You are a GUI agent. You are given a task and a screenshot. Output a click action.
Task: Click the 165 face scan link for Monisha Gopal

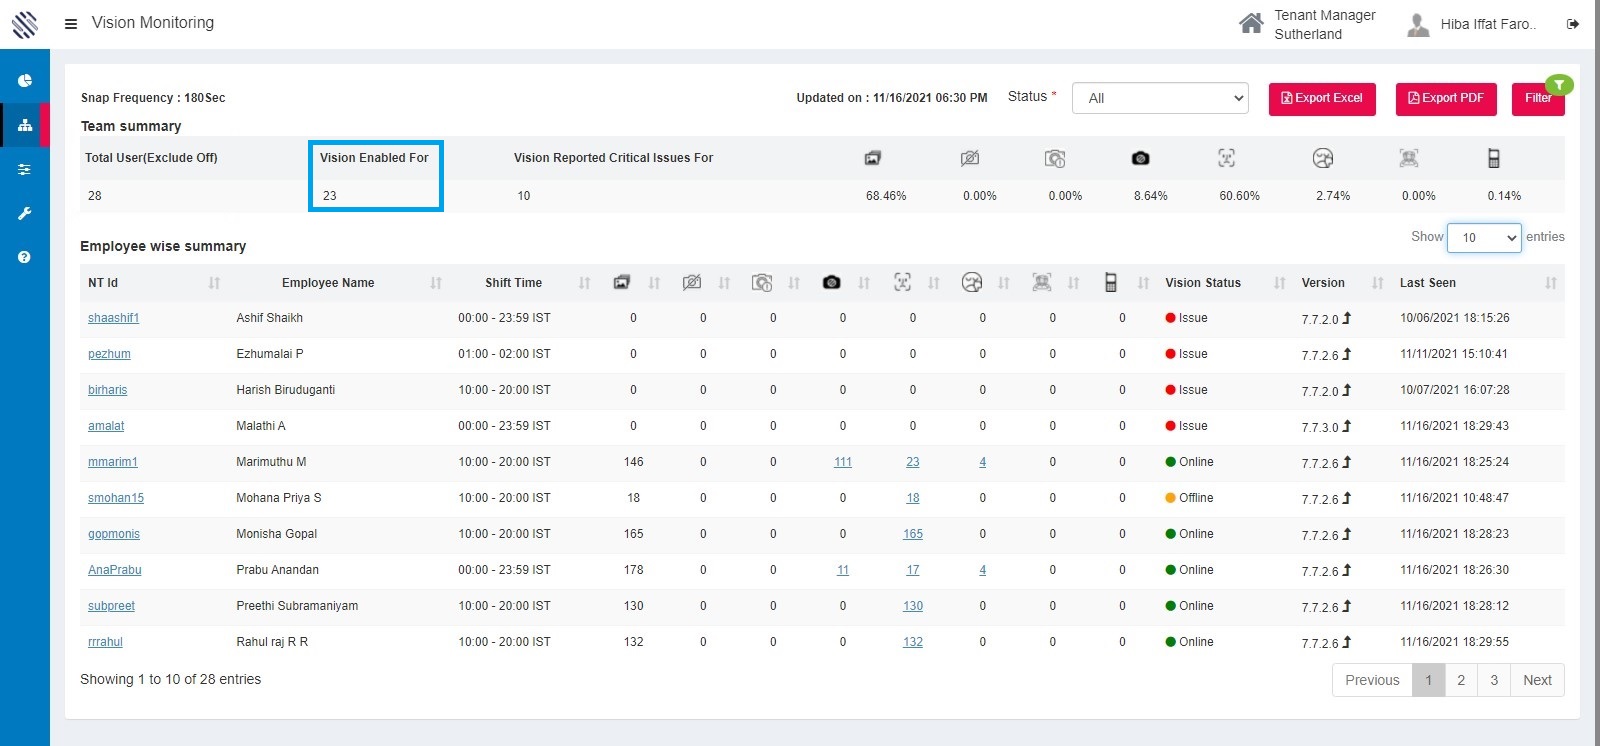913,534
